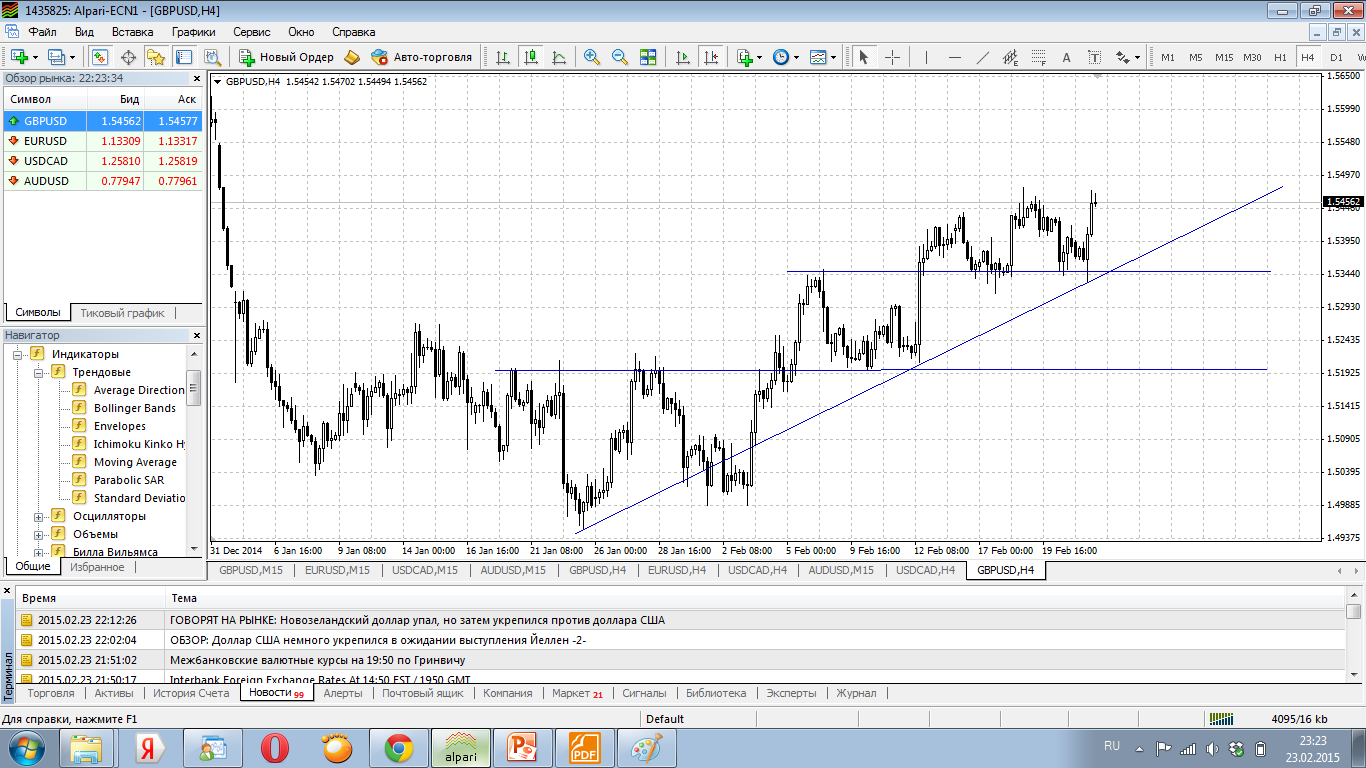1366x768 pixels.
Task: Switch timeframe to D1
Action: click(1336, 57)
